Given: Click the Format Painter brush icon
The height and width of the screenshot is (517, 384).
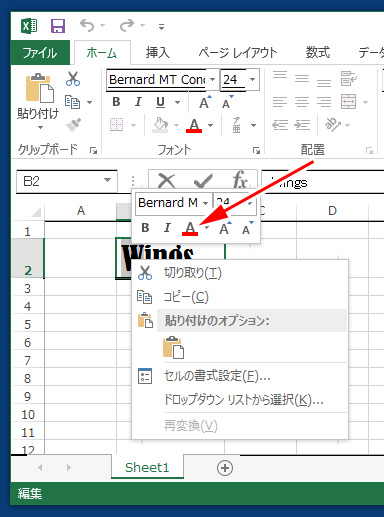Looking at the screenshot, I should pos(73,125).
